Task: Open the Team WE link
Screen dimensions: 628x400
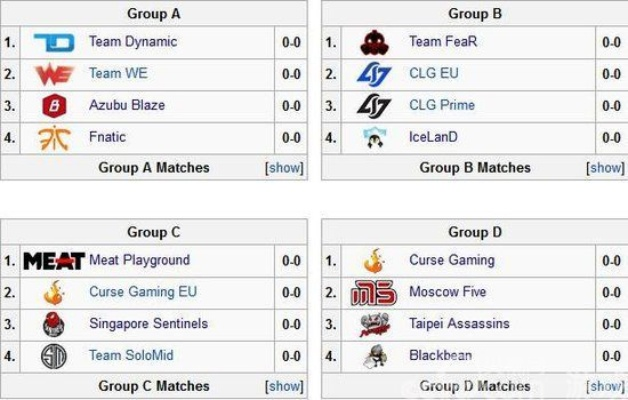Action: 118,74
